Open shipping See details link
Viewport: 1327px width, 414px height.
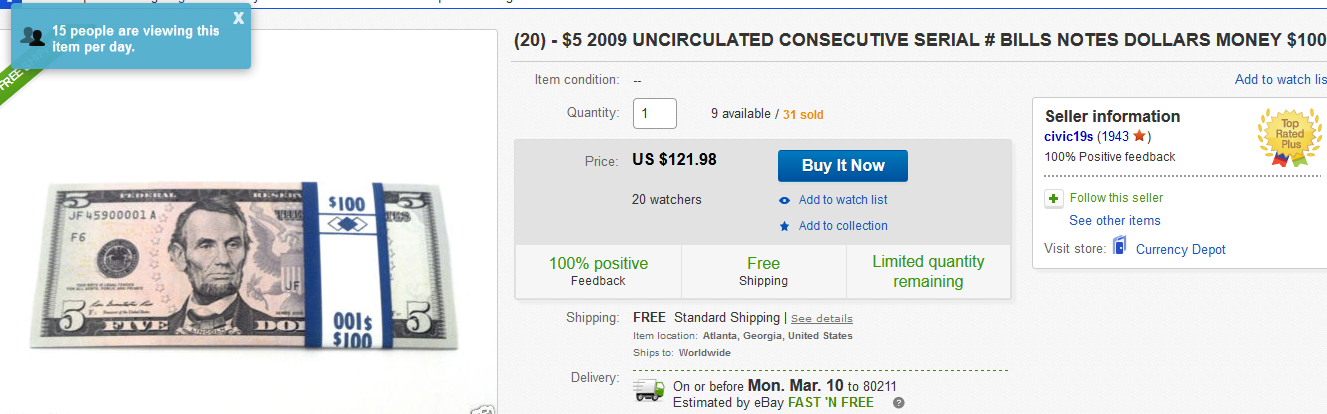click(x=822, y=318)
